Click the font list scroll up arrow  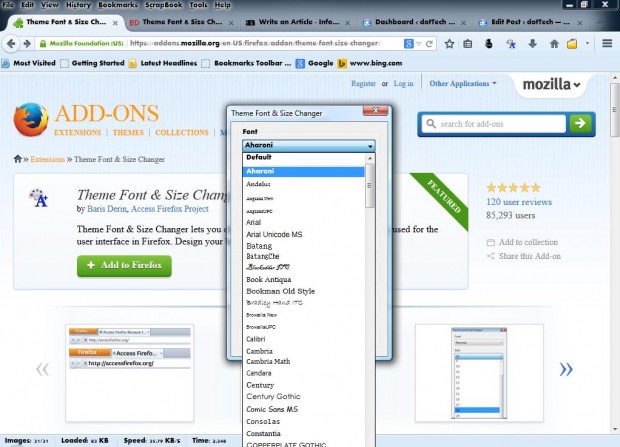click(x=370, y=158)
